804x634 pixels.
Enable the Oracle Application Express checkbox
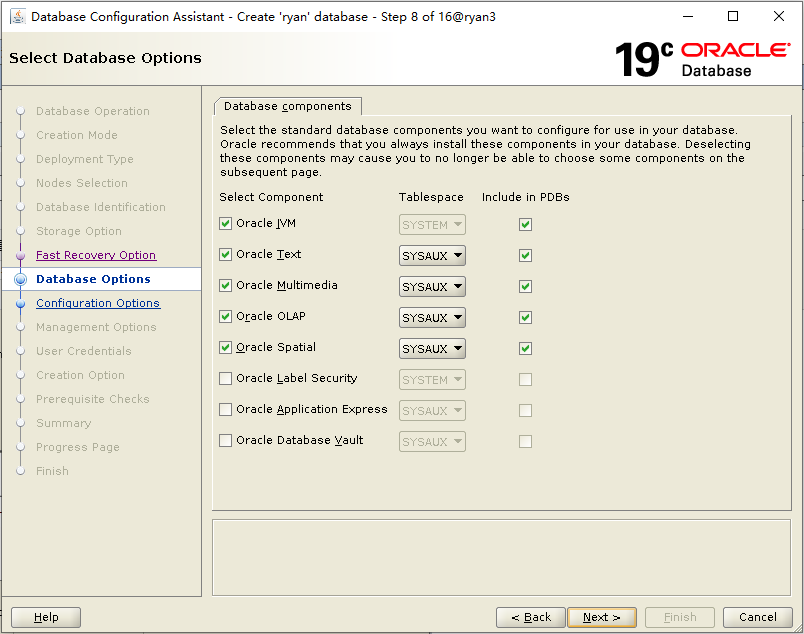coord(225,409)
